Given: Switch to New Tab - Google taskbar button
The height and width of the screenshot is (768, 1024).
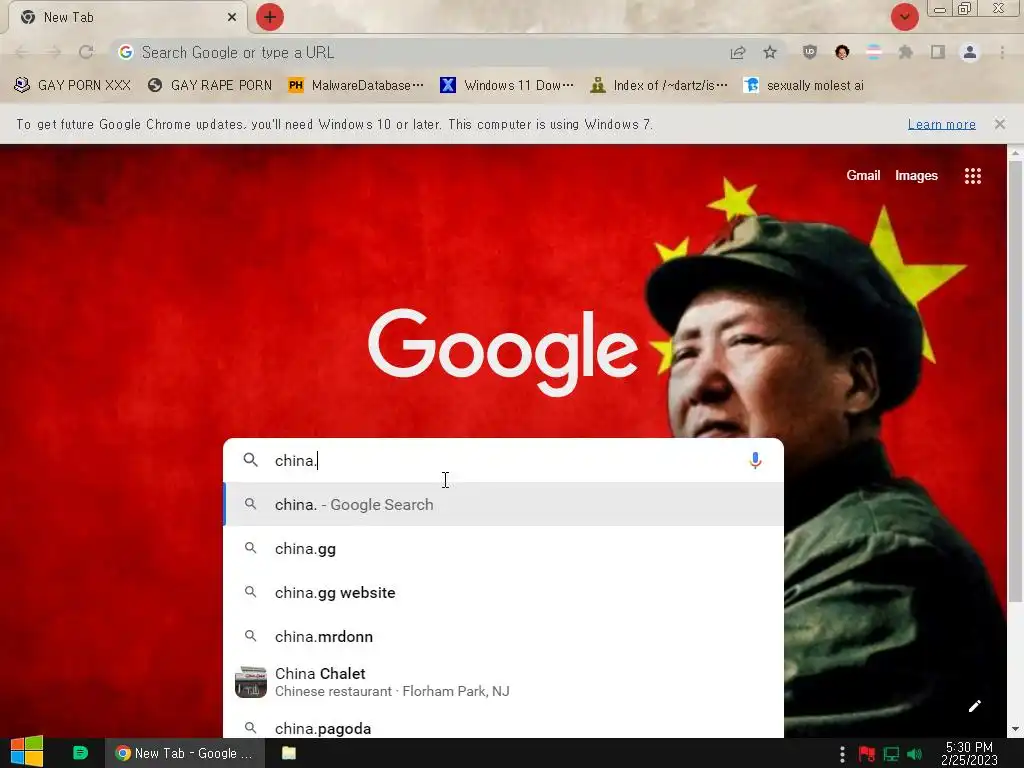Looking at the screenshot, I should (185, 753).
